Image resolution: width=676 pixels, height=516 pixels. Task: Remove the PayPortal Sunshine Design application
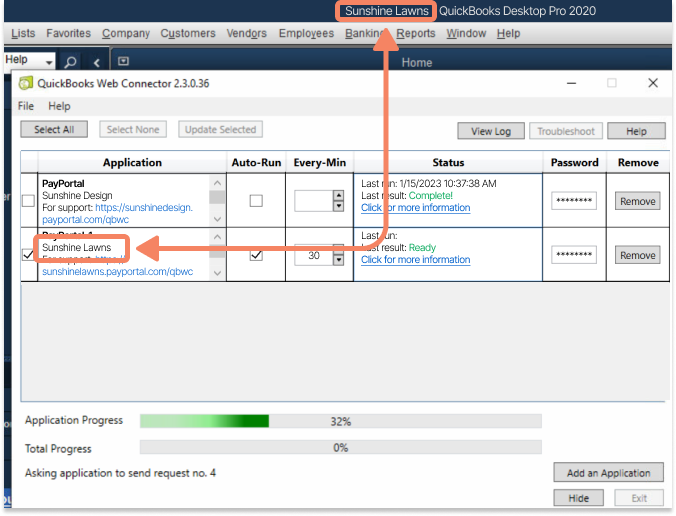tap(638, 201)
